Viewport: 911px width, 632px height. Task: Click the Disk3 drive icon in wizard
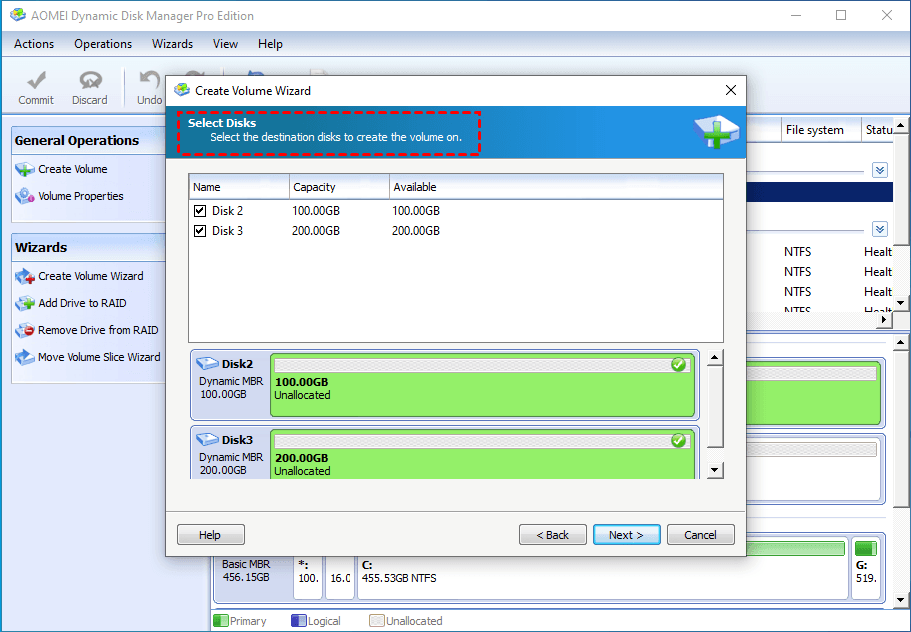[207, 440]
